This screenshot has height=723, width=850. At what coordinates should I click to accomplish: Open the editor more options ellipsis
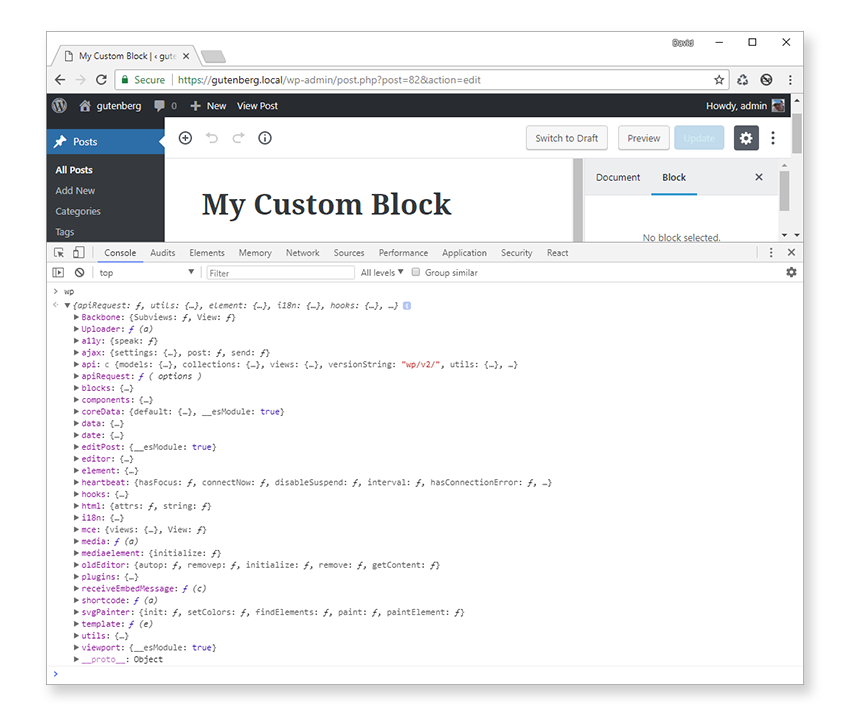tap(773, 138)
